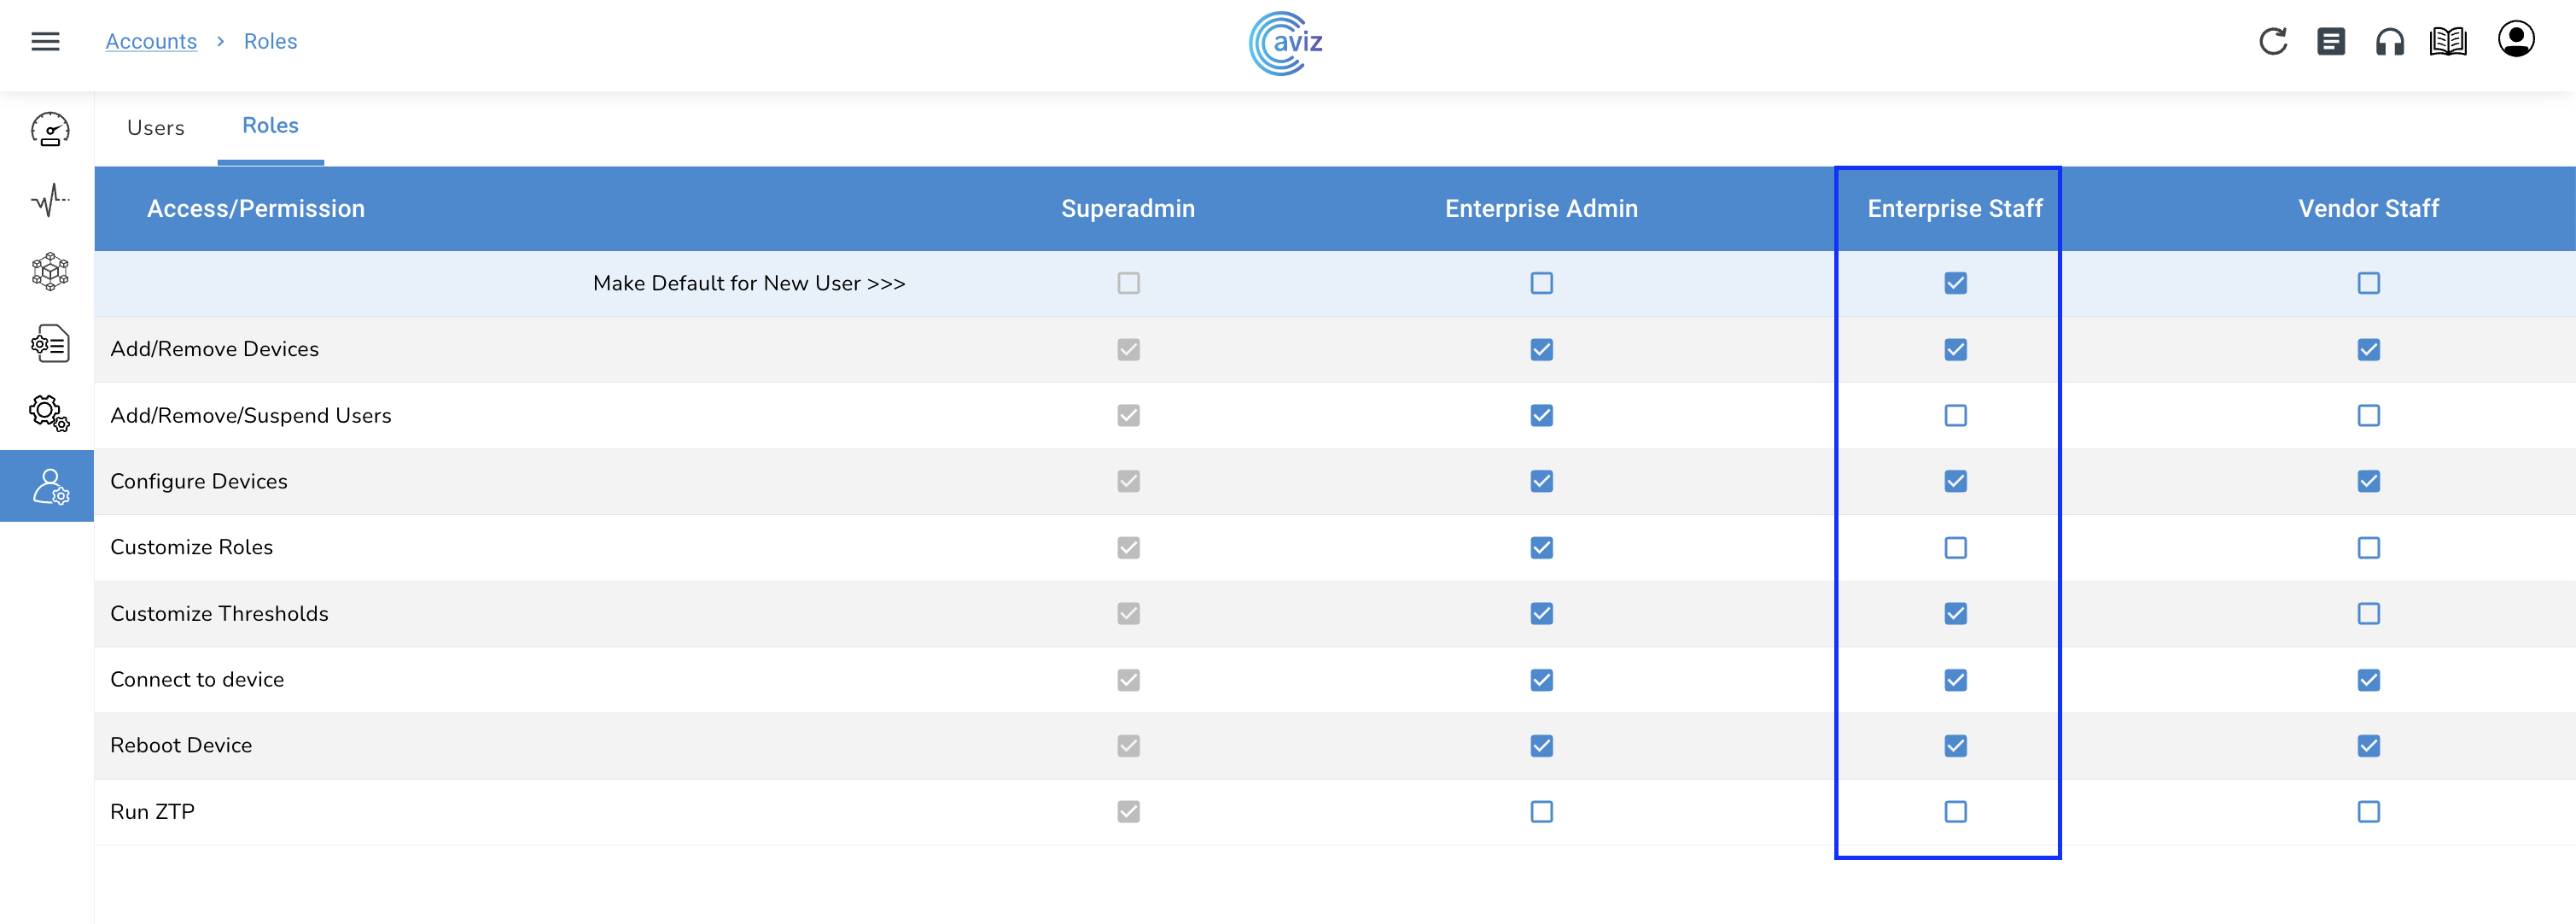Screen dimensions: 2576x924
Task: Click the Accounts breadcrumb link
Action: (151, 41)
